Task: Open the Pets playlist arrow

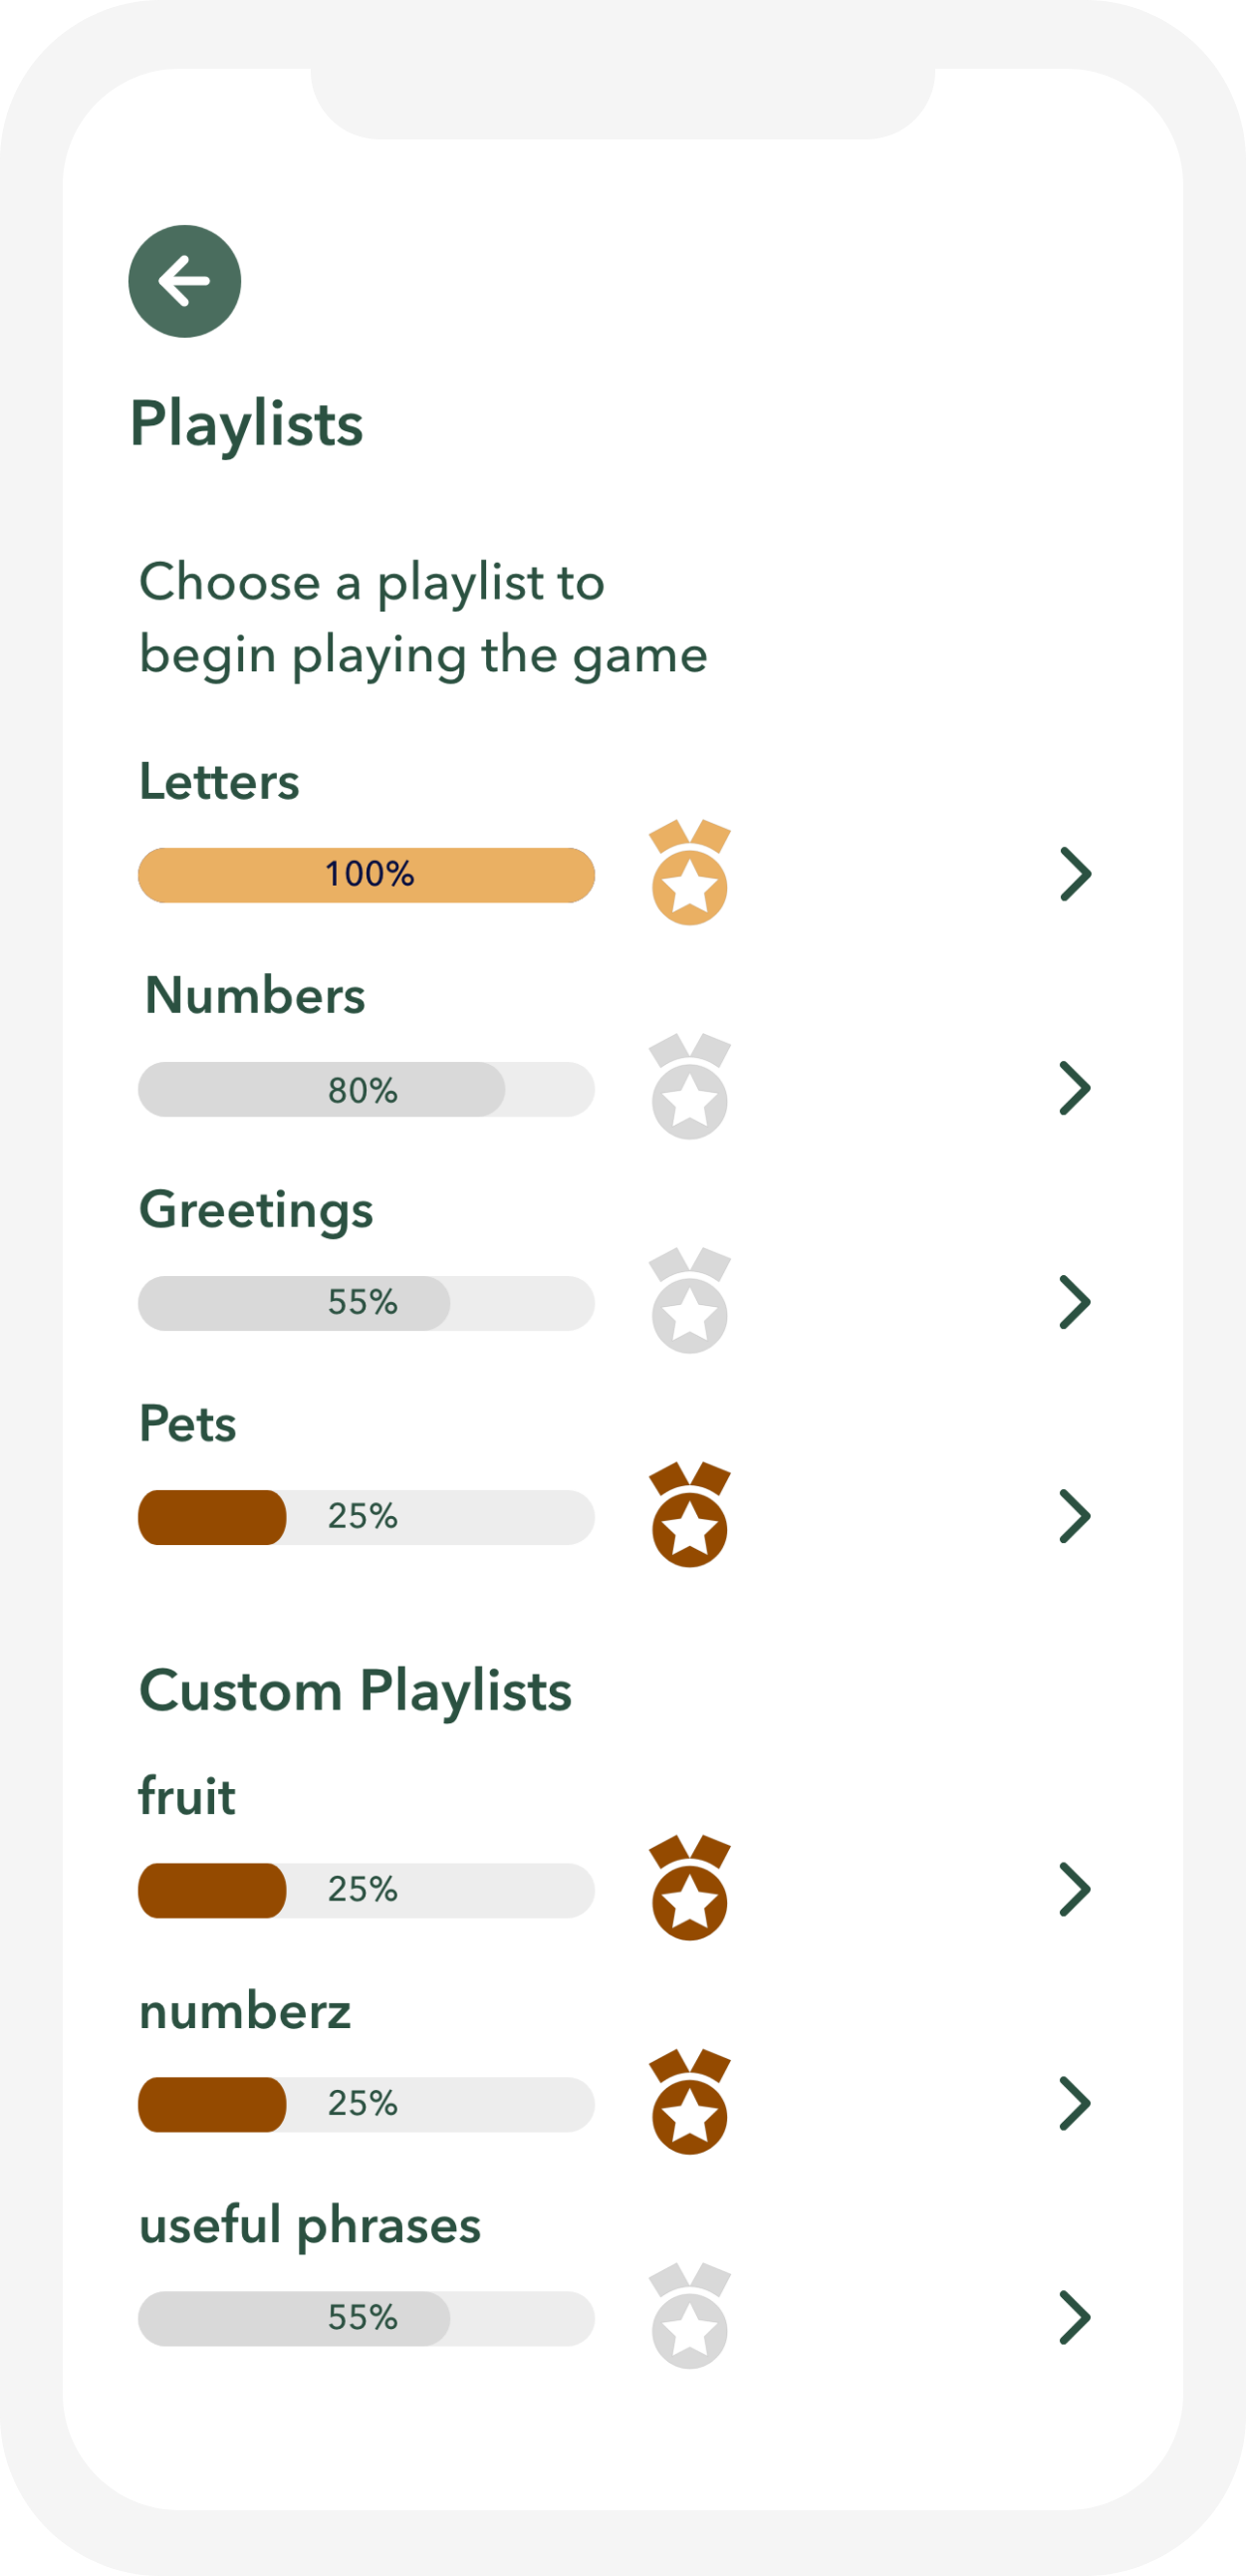Action: pyautogui.click(x=1075, y=1517)
